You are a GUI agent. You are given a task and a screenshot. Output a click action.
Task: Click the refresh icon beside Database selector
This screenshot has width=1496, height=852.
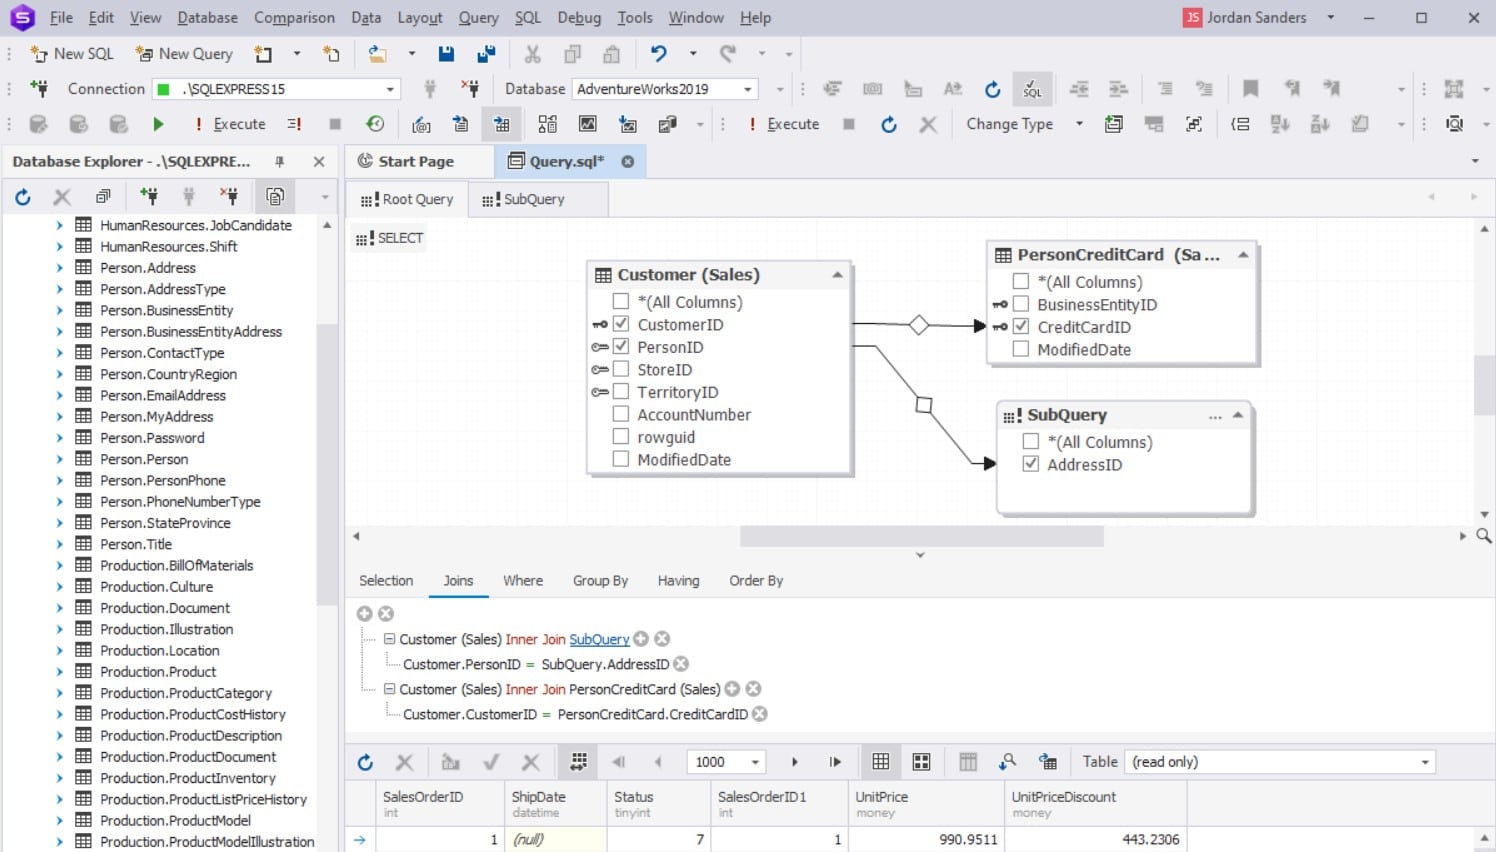[x=992, y=89]
